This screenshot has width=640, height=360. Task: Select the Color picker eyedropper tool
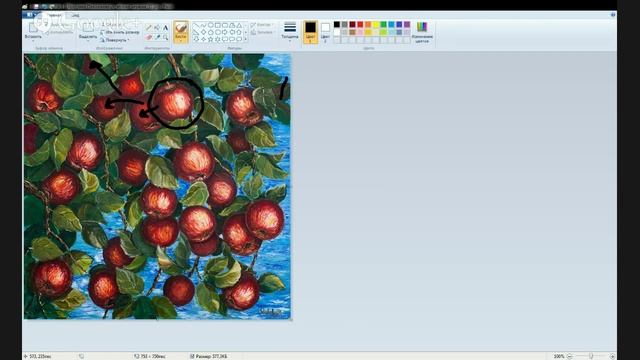click(157, 37)
